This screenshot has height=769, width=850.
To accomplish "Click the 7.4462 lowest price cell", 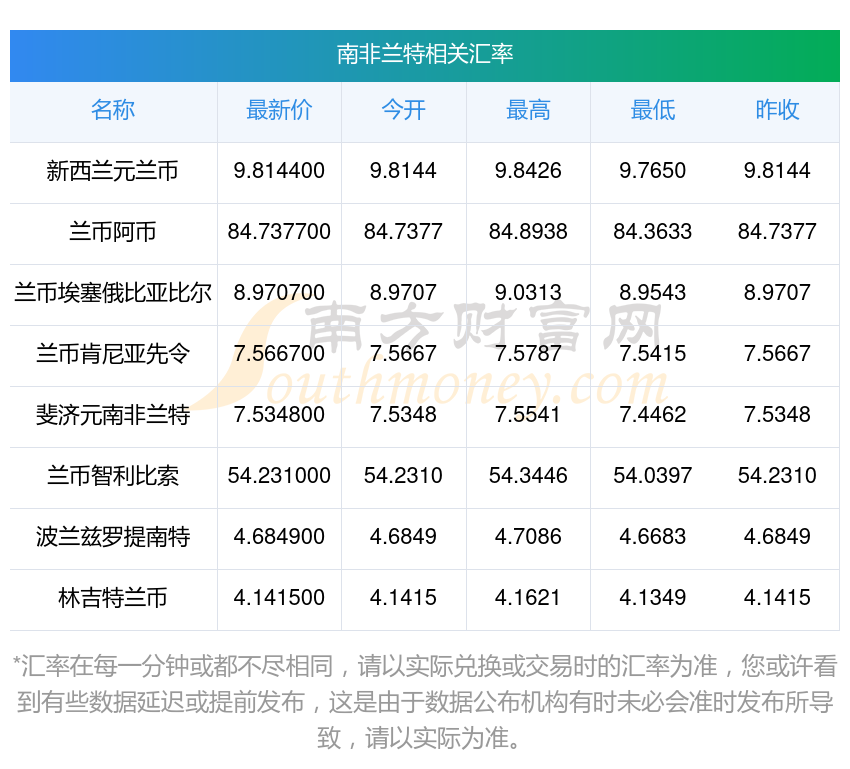I will (652, 415).
